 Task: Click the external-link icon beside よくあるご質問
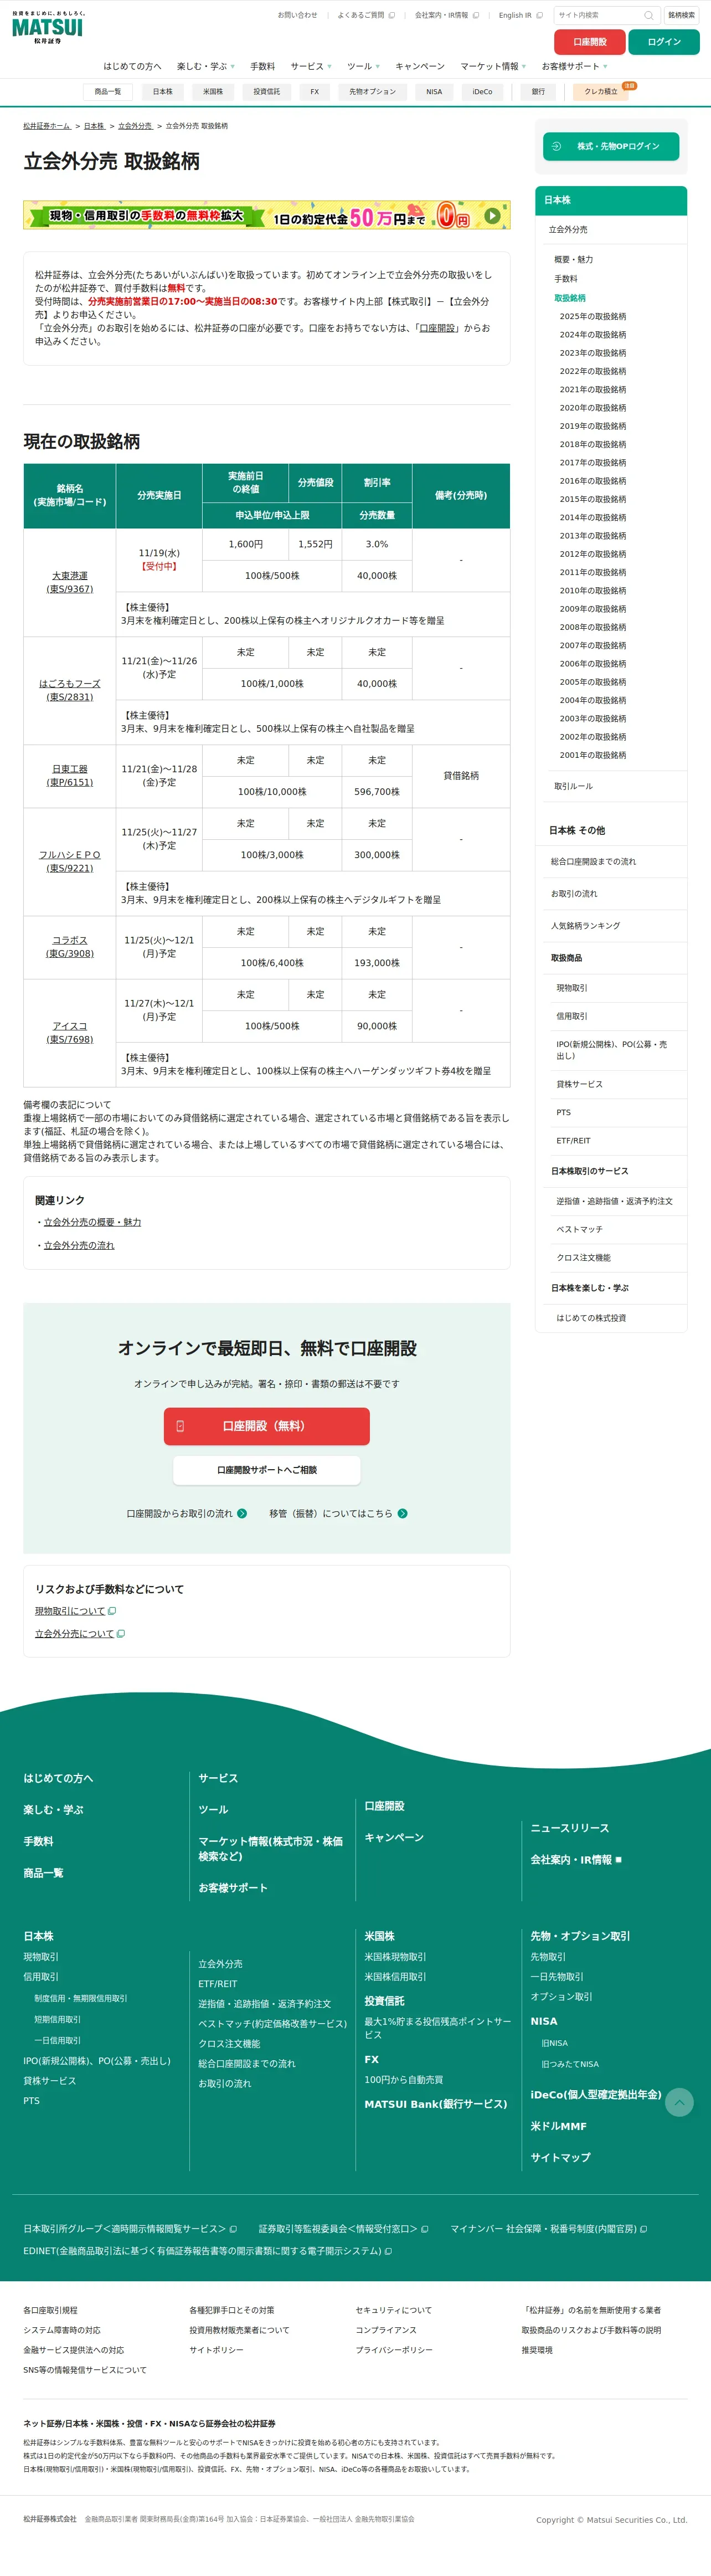tap(392, 15)
